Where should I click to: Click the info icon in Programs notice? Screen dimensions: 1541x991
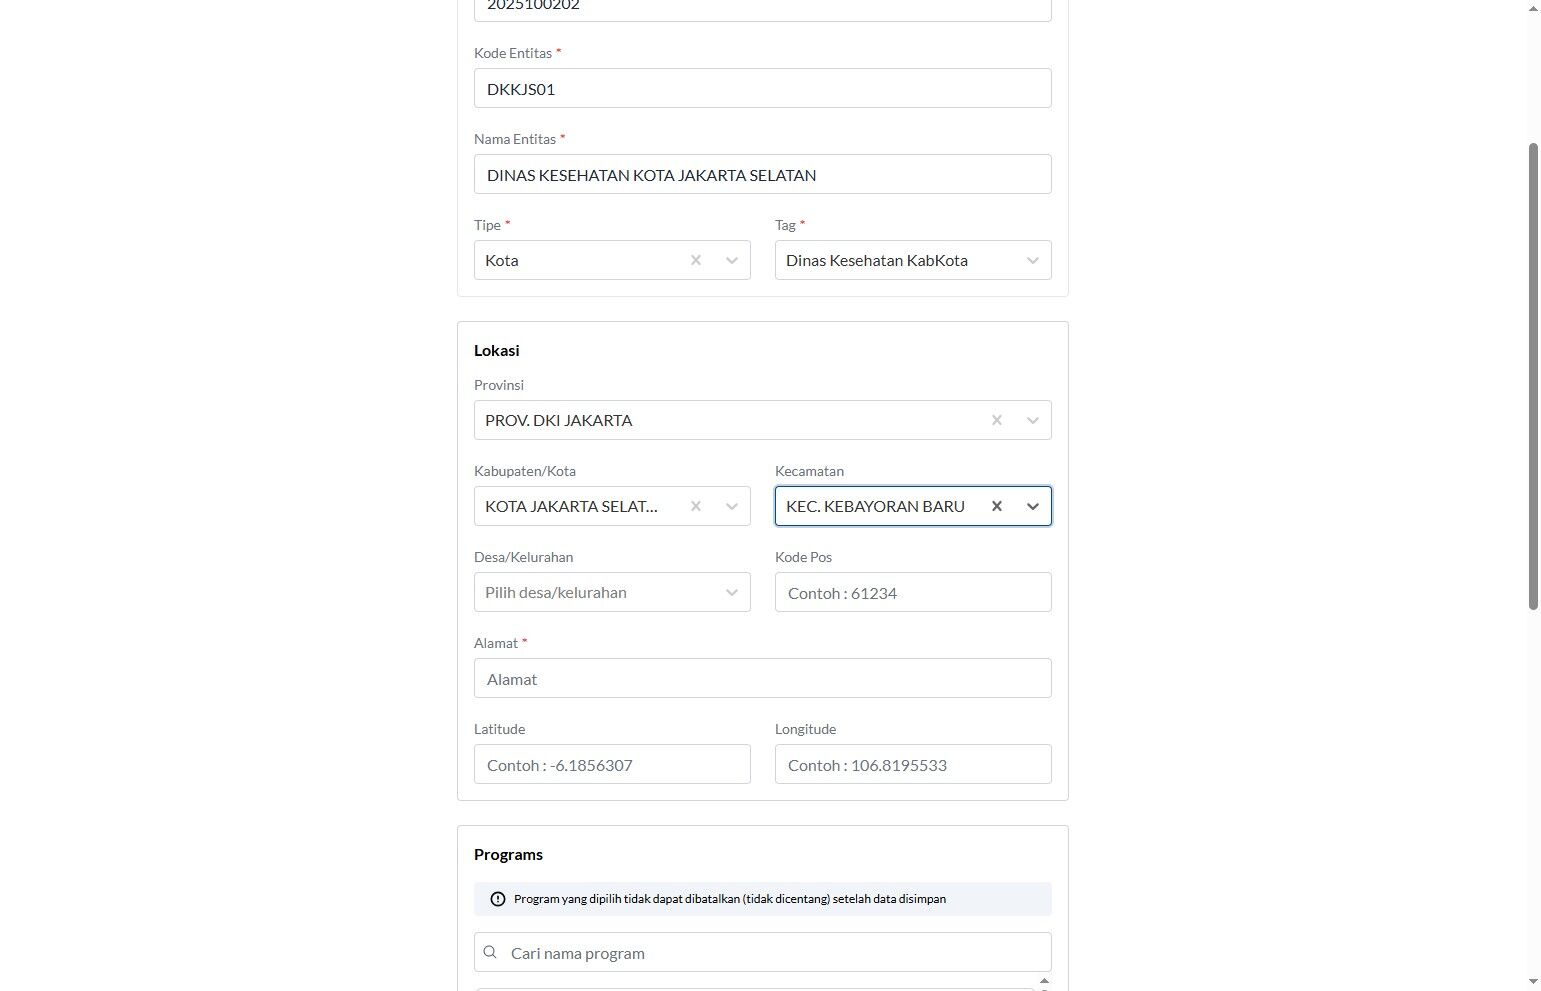(498, 899)
